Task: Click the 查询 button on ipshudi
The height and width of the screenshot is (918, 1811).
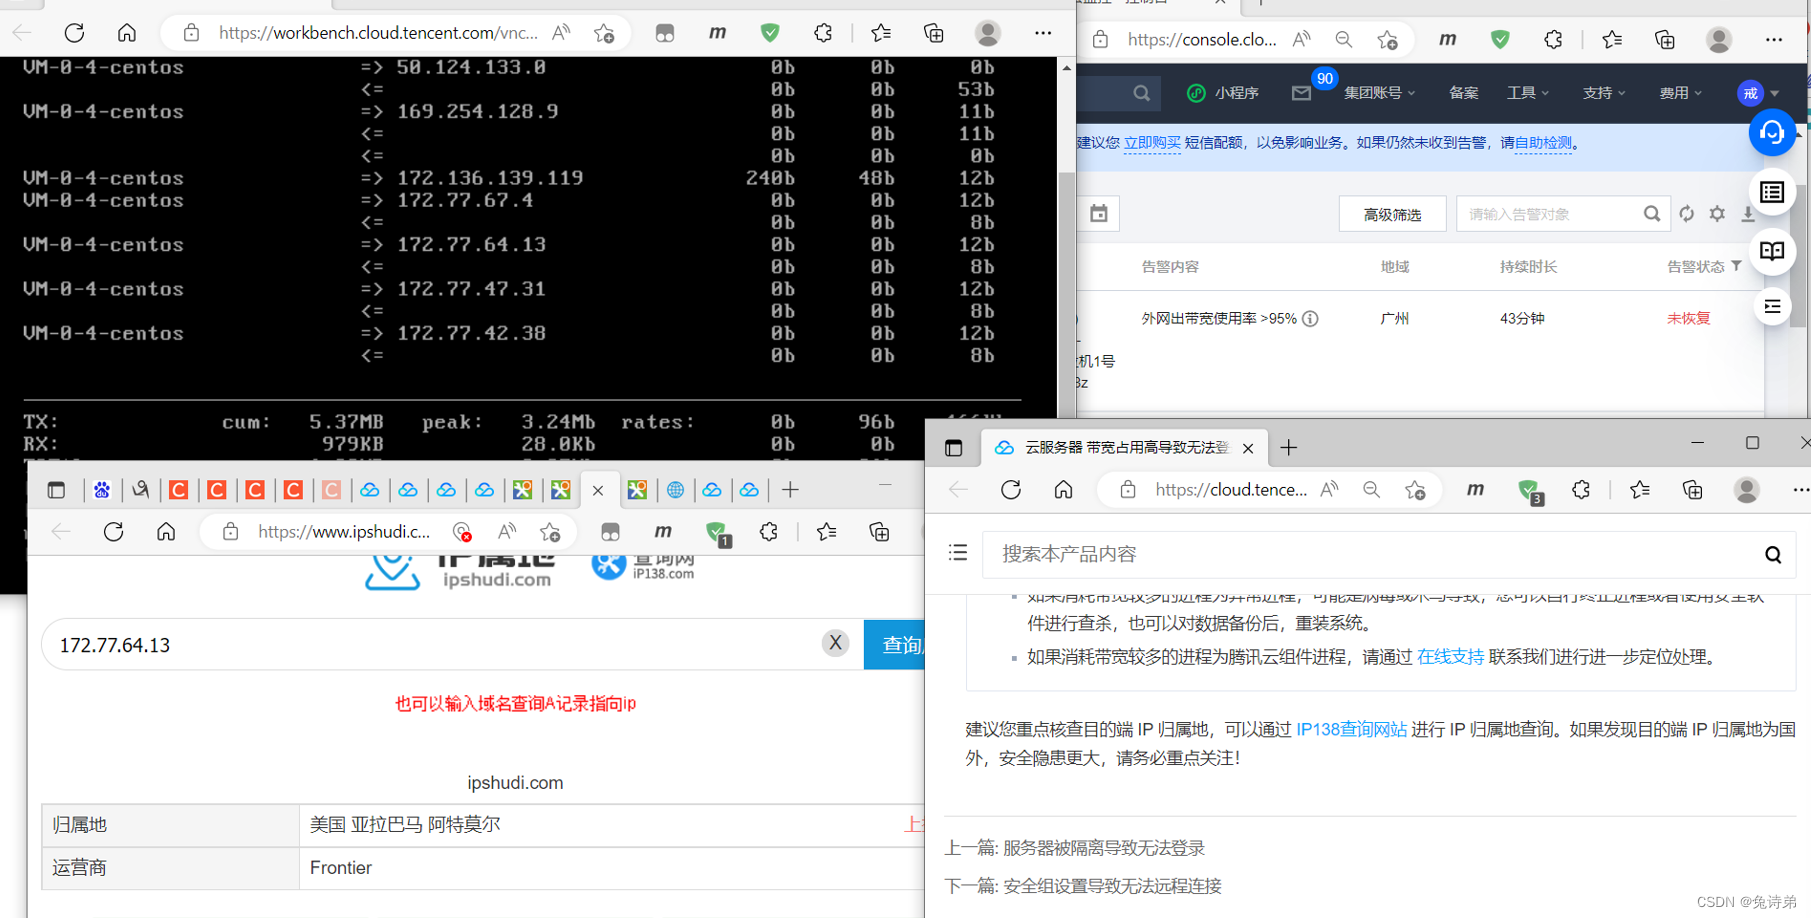Action: click(895, 645)
